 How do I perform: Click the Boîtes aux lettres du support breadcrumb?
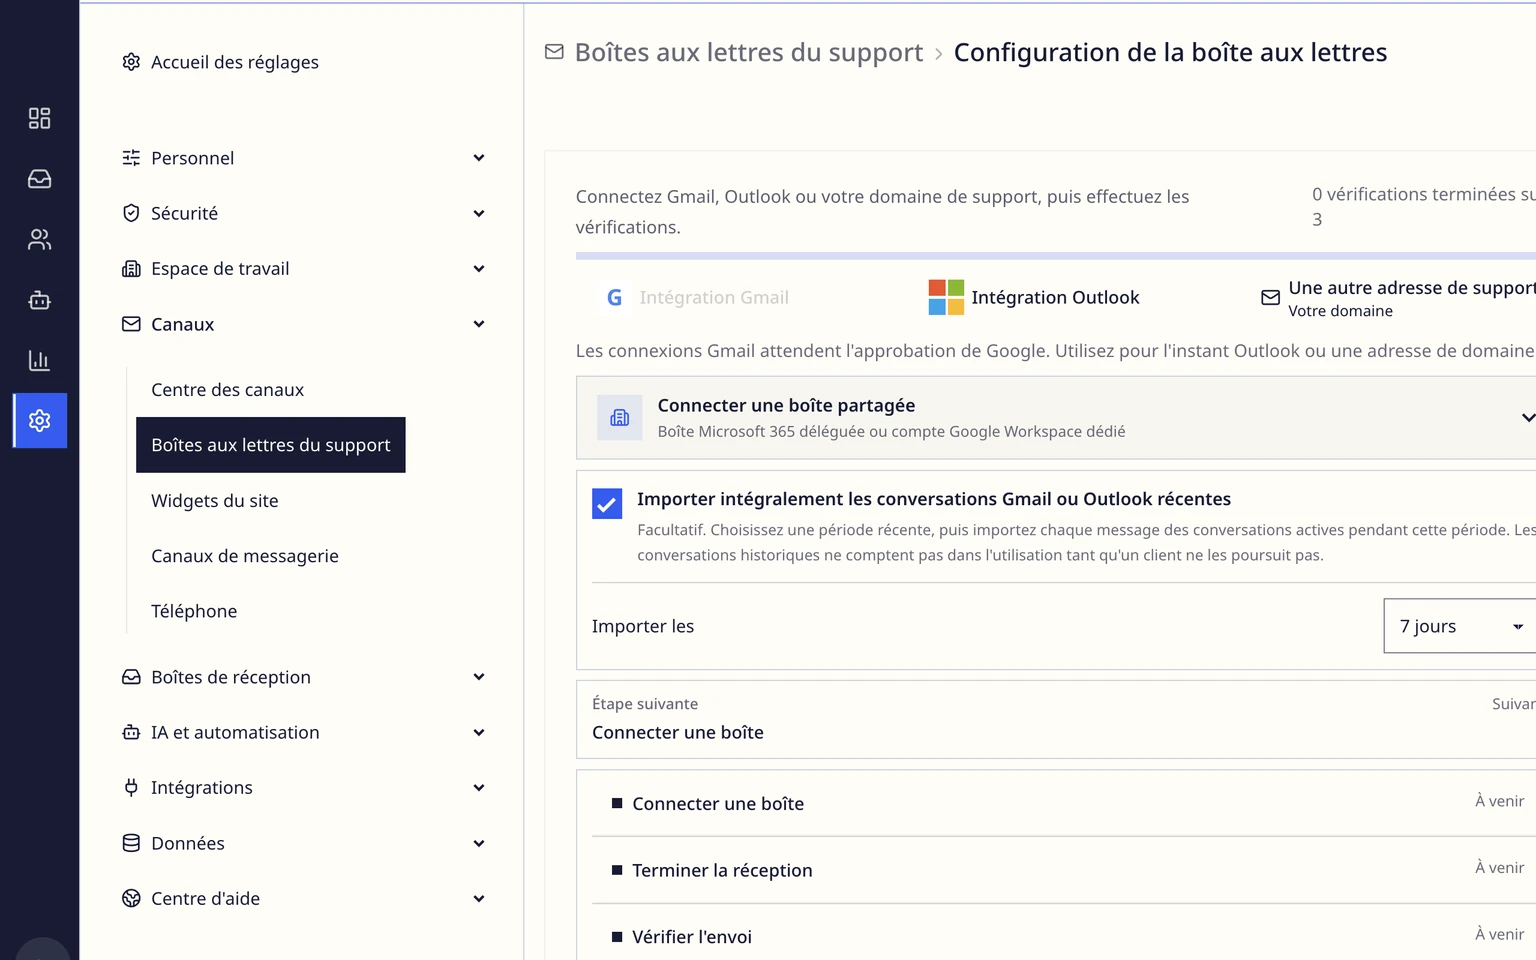(749, 52)
